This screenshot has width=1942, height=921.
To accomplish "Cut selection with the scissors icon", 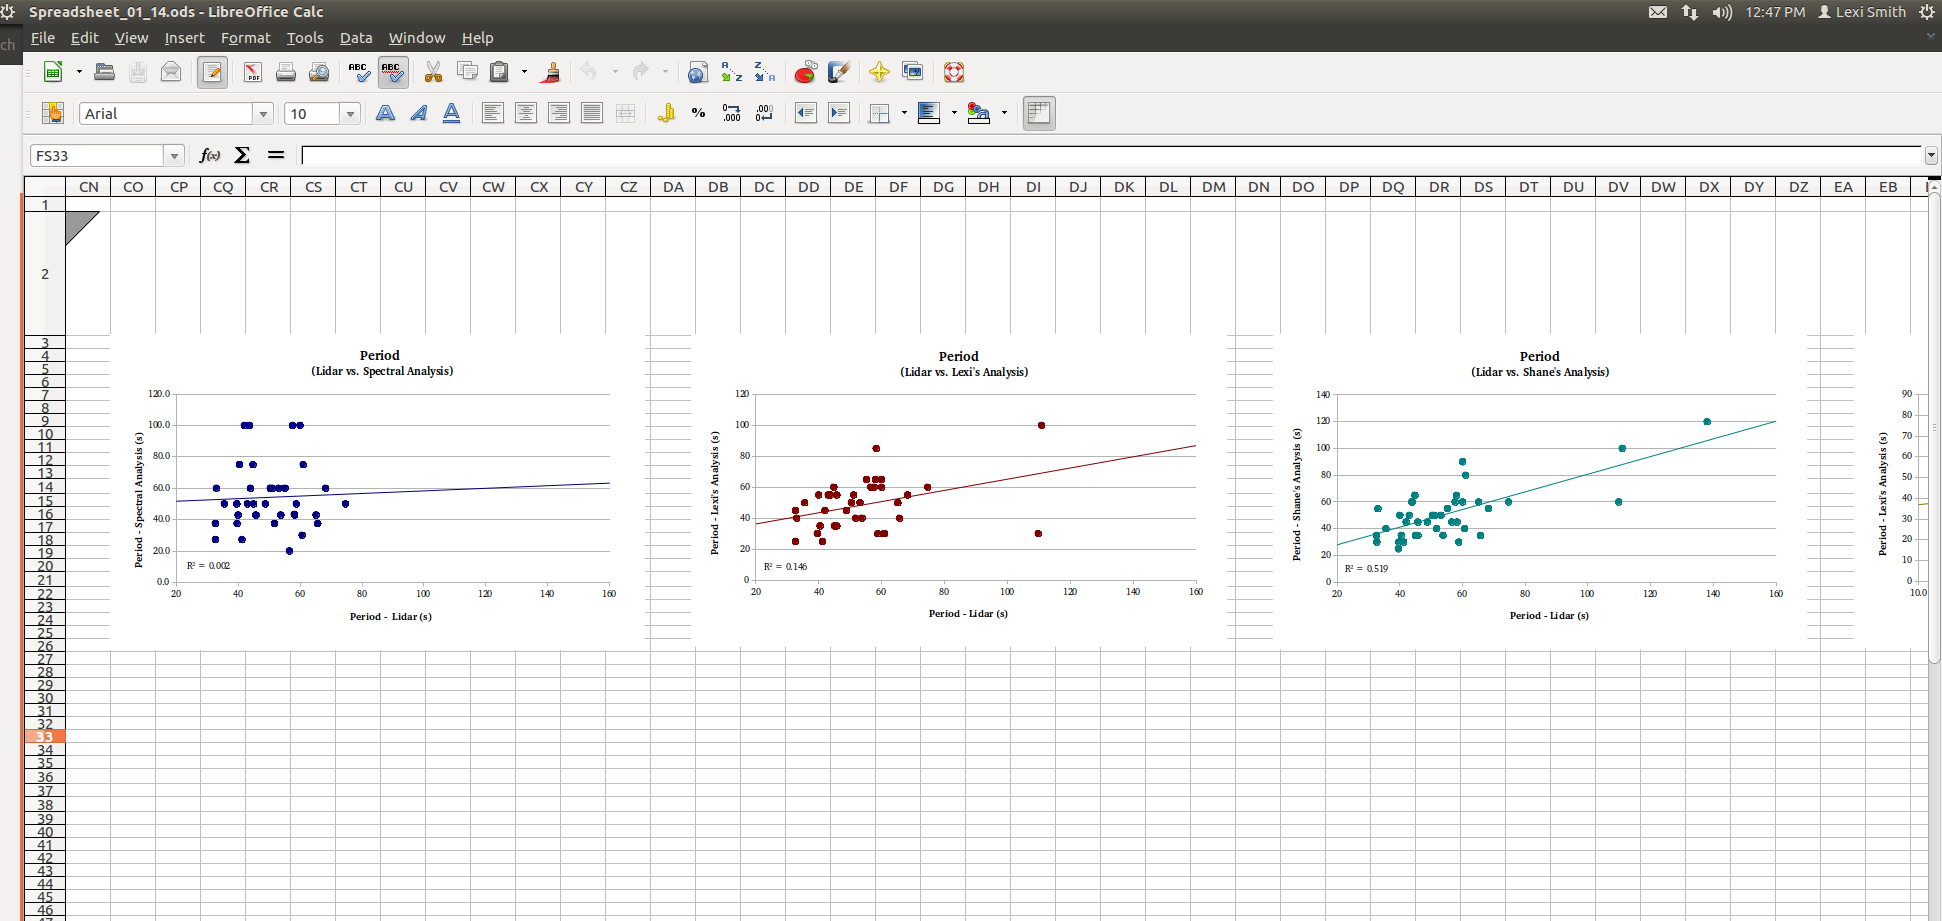I will (433, 72).
